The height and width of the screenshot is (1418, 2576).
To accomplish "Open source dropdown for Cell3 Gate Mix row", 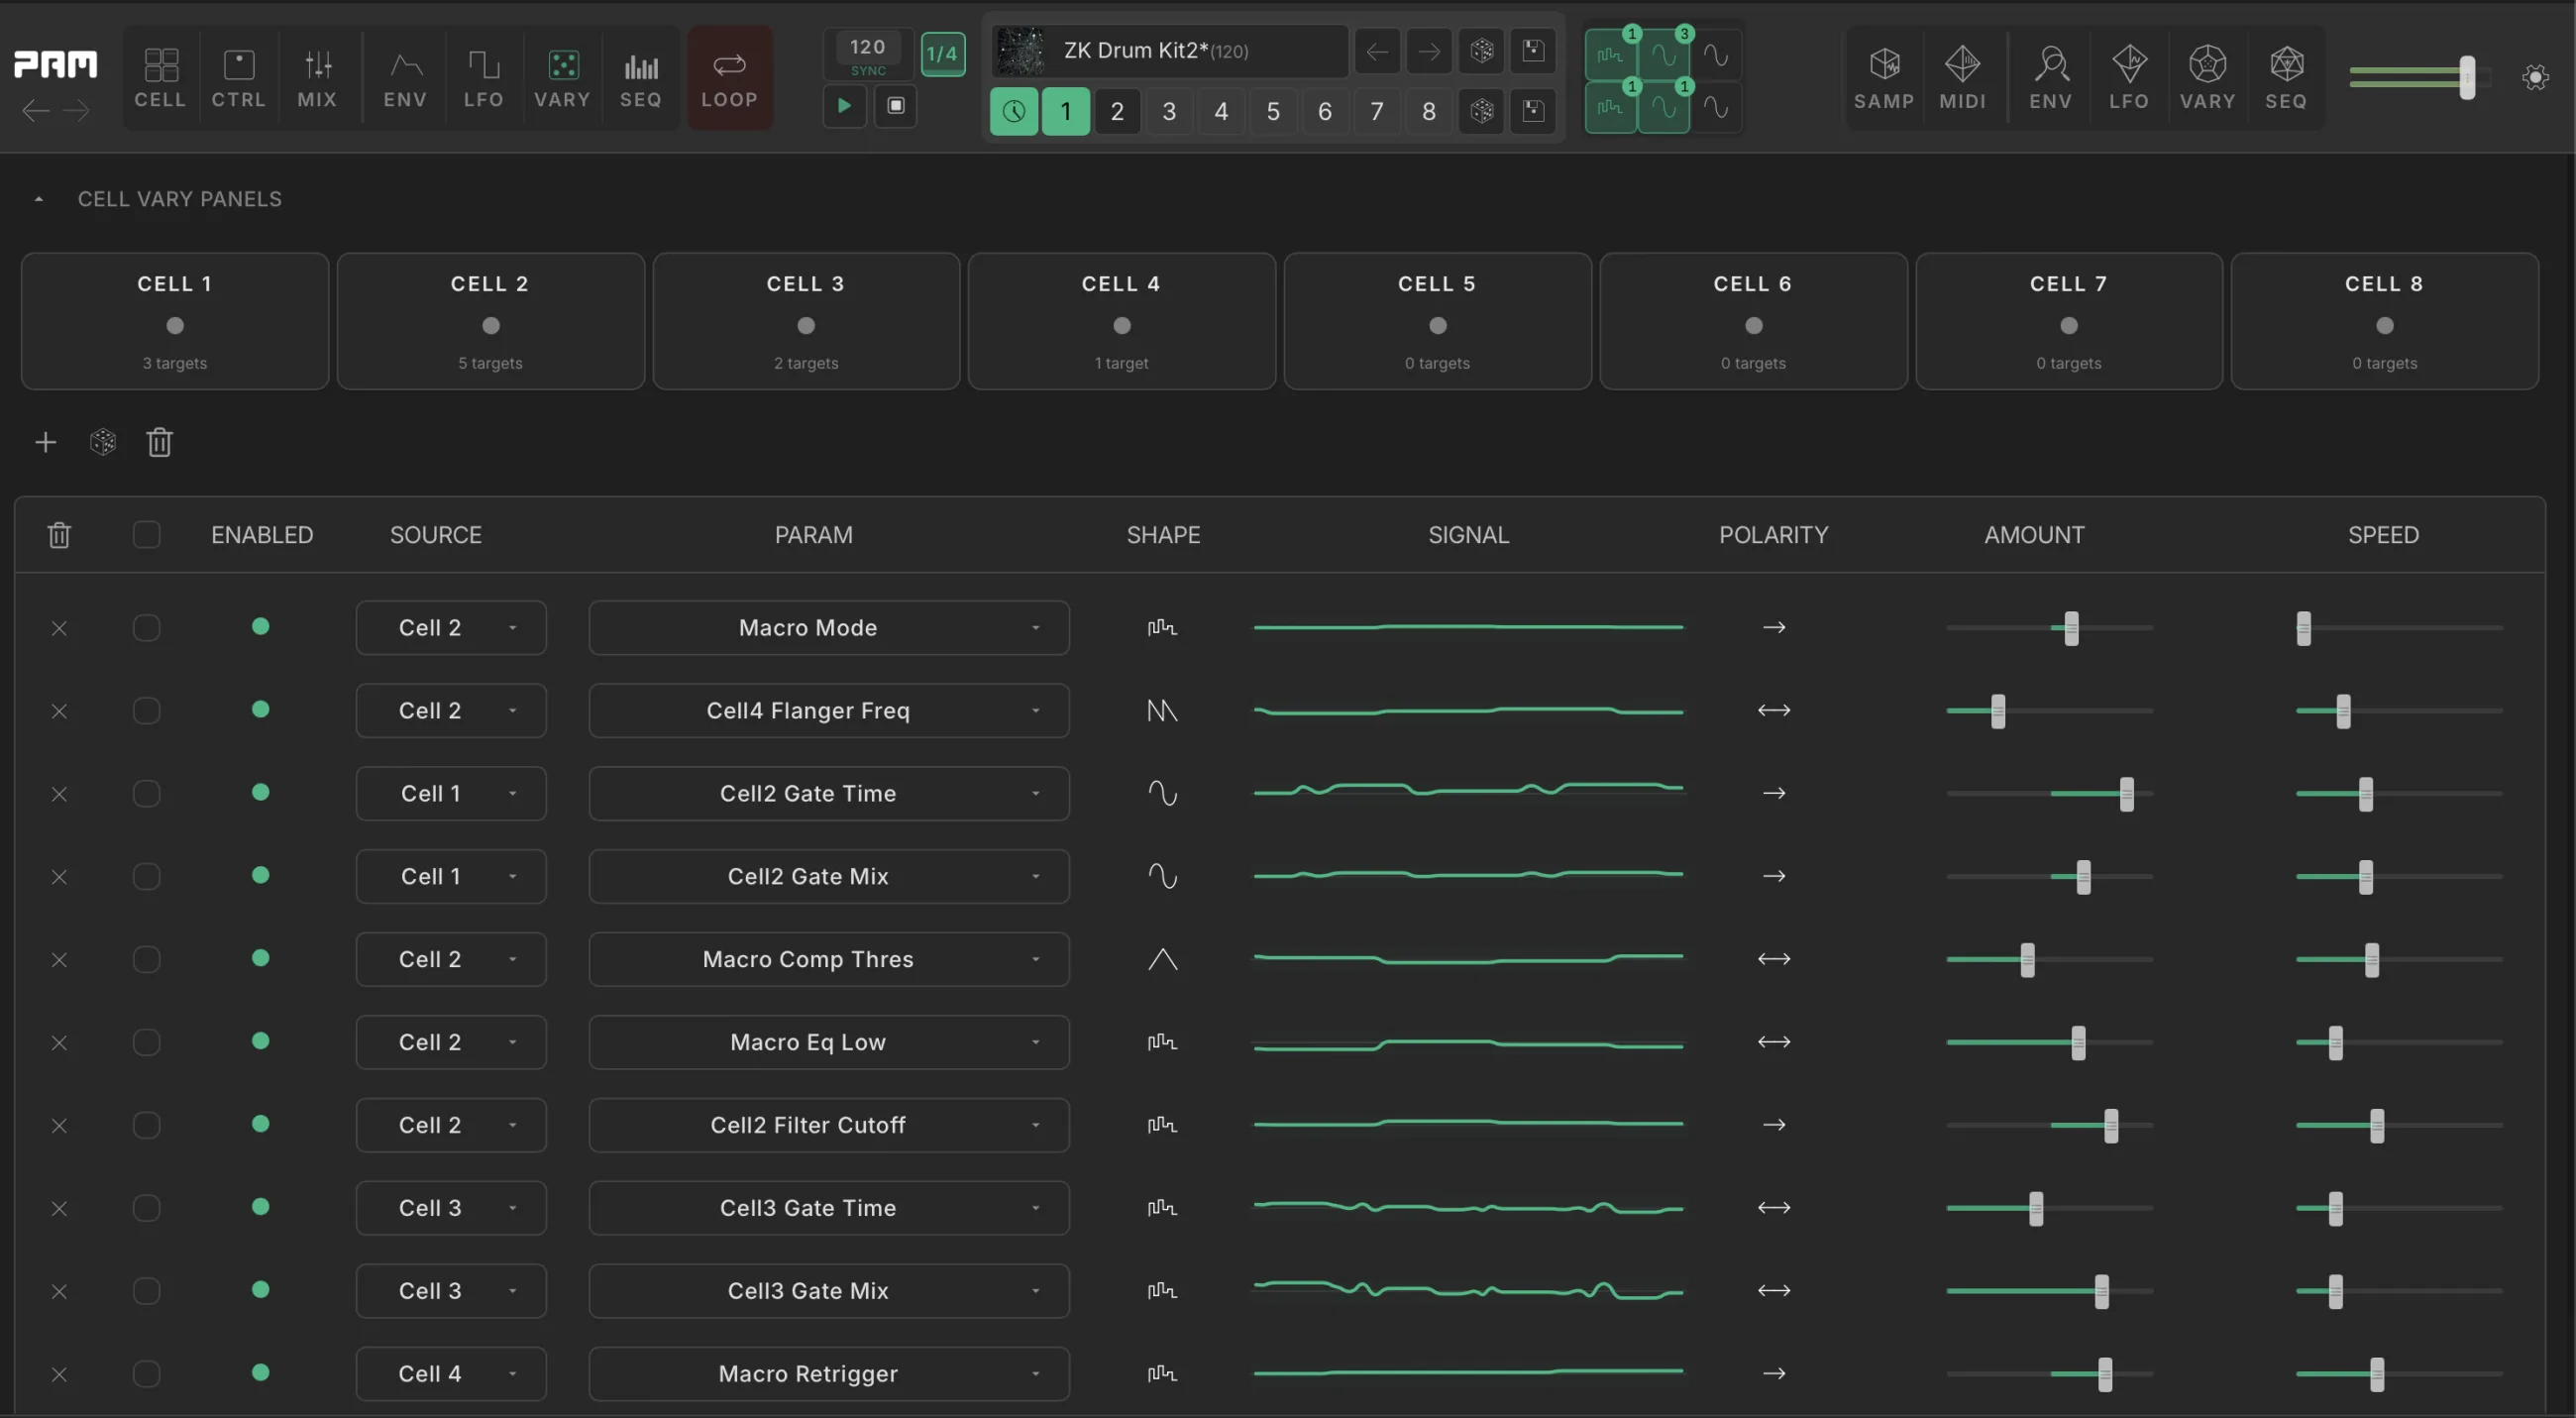I will pos(451,1291).
